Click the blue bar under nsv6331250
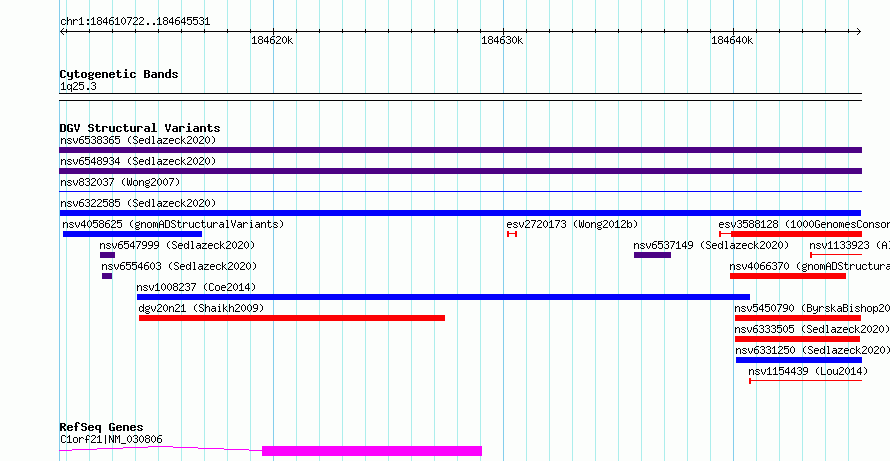 pyautogui.click(x=799, y=360)
